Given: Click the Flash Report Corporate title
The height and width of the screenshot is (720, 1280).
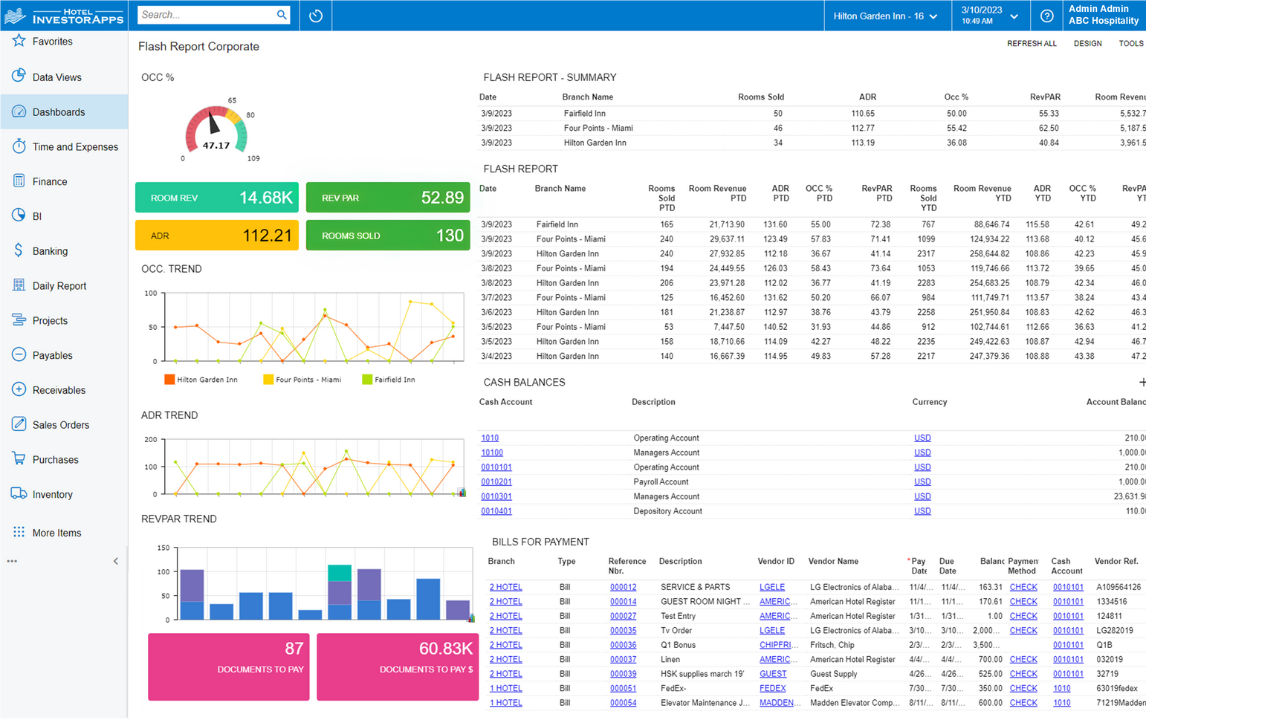Looking at the screenshot, I should tap(198, 47).
